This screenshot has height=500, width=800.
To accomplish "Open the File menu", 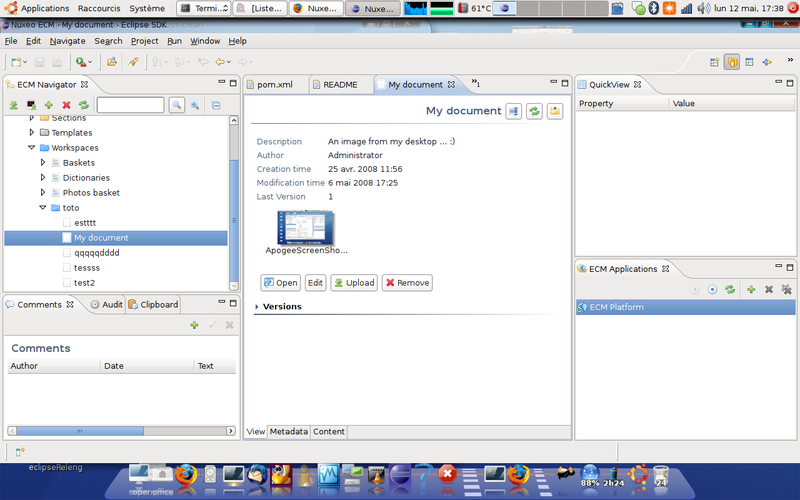I will [x=11, y=41].
